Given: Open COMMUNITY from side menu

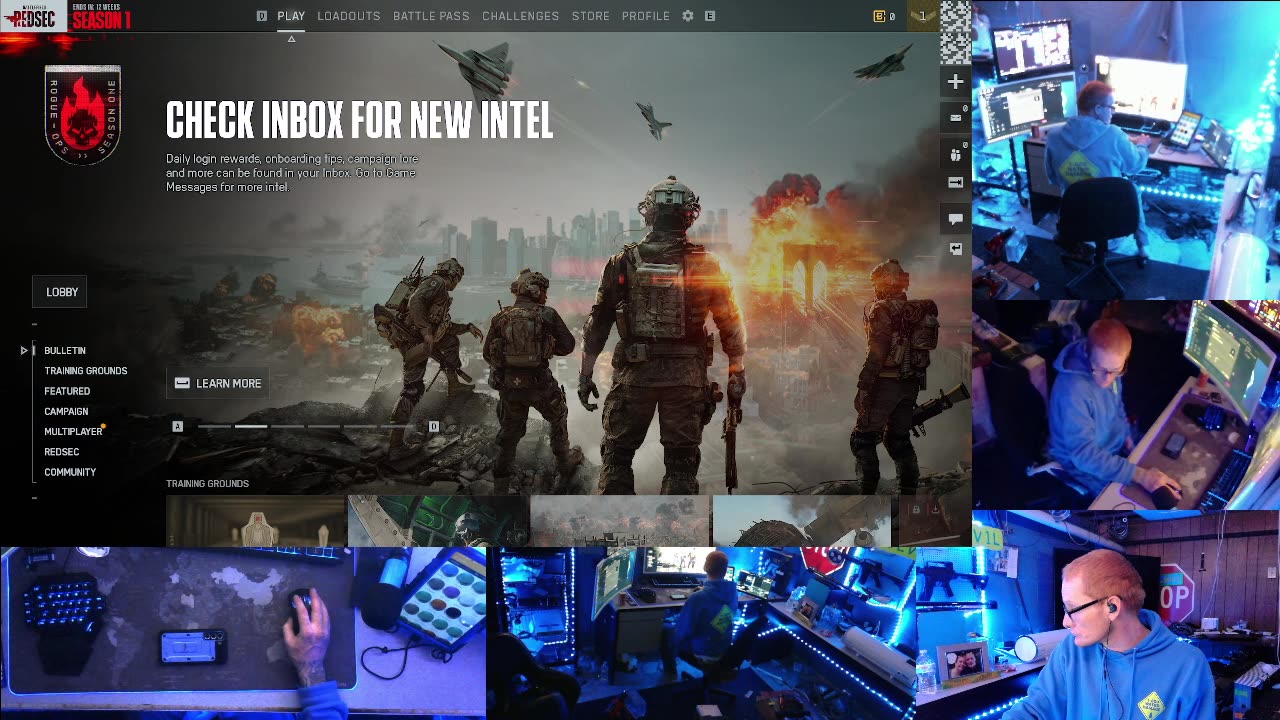Looking at the screenshot, I should 70,472.
